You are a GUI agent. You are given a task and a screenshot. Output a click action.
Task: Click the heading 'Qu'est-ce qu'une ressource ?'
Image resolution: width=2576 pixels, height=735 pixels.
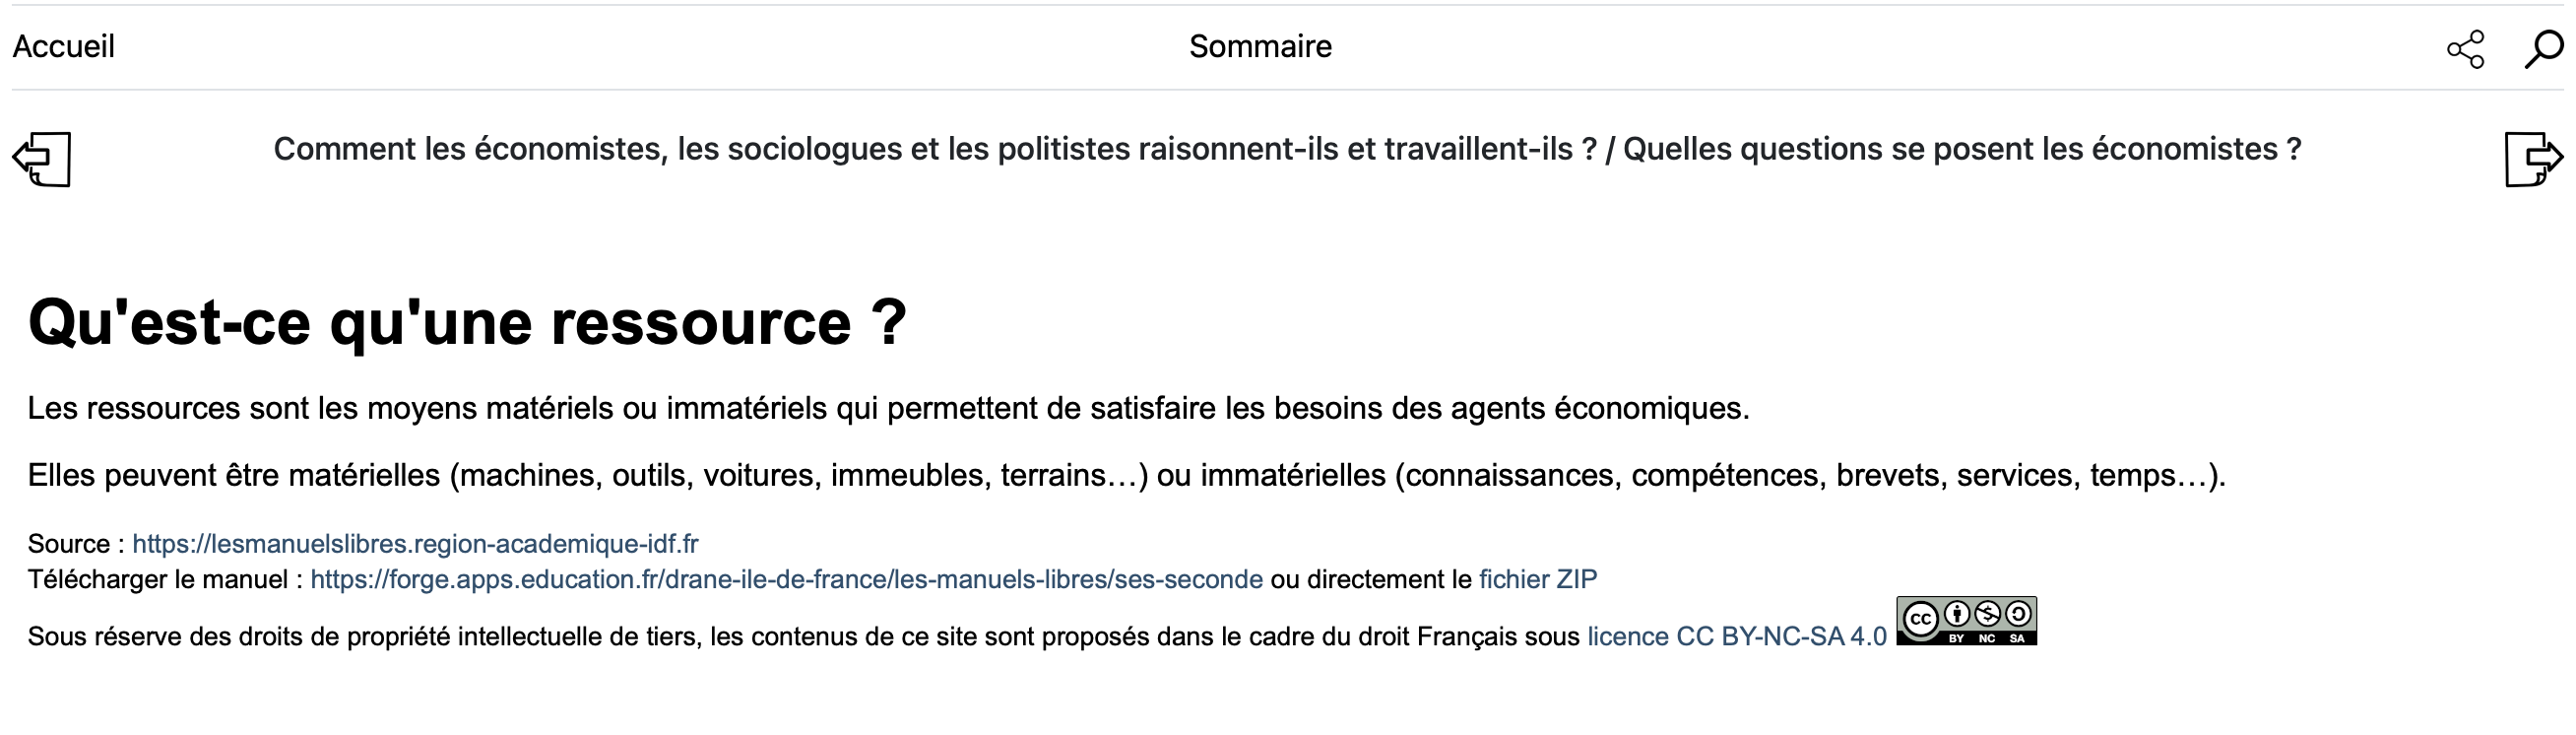point(467,322)
